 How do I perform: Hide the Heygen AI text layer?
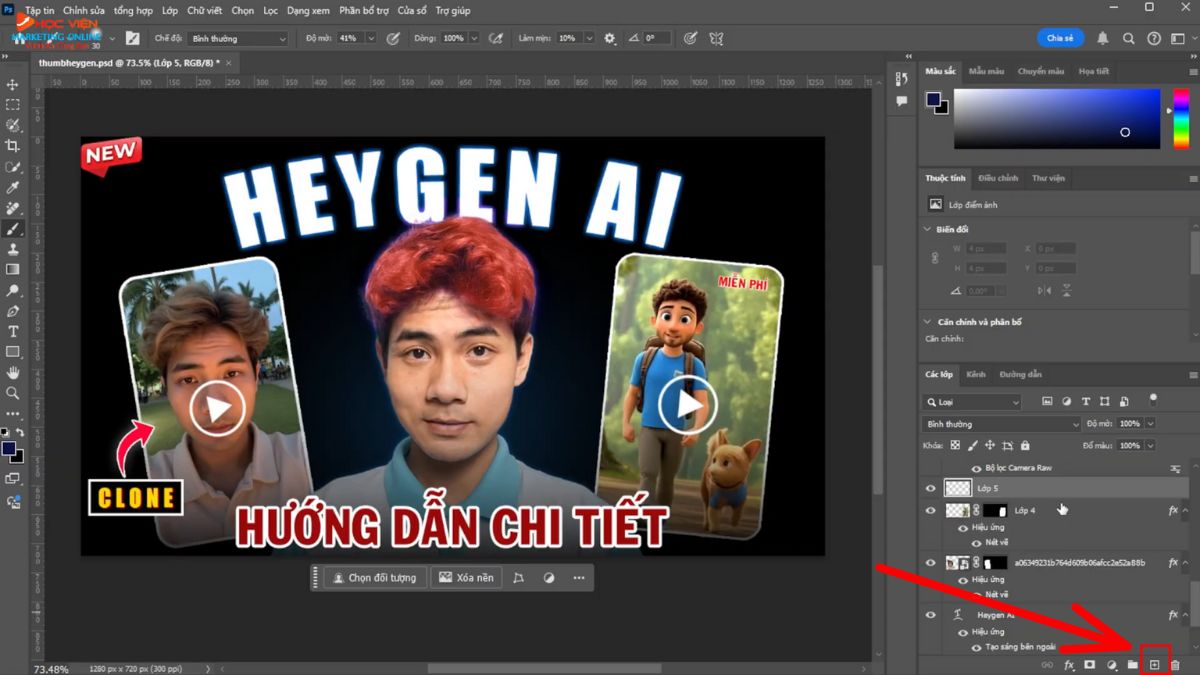[931, 615]
